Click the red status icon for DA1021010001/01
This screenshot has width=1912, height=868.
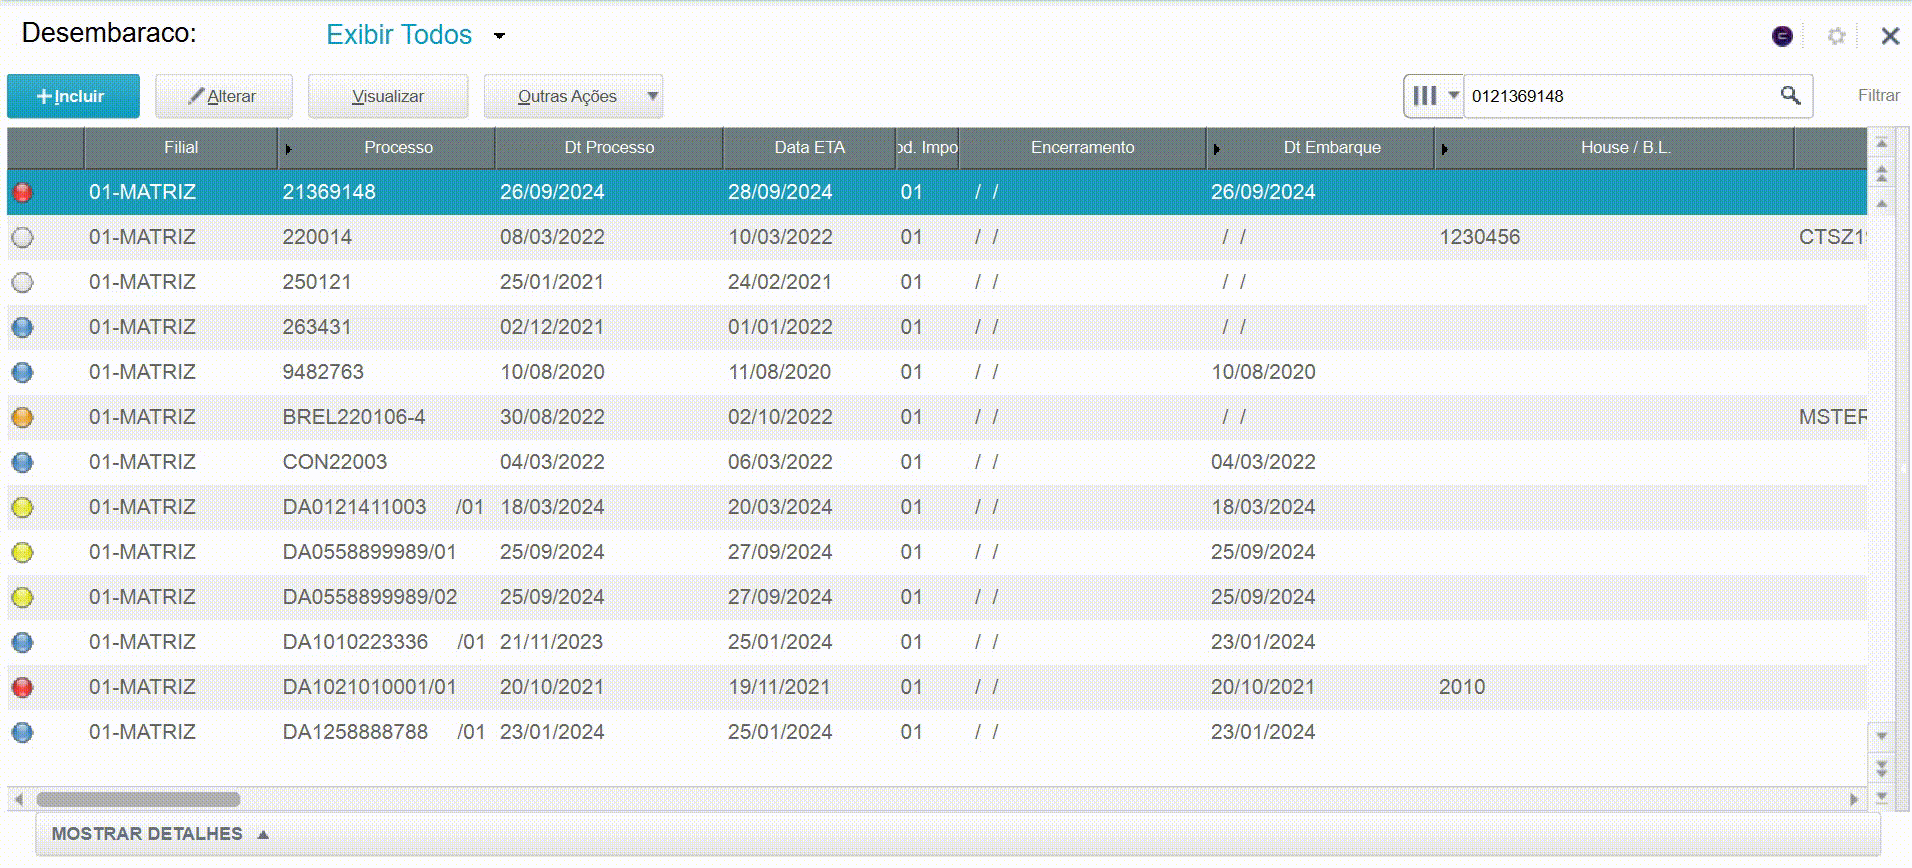pos(22,687)
